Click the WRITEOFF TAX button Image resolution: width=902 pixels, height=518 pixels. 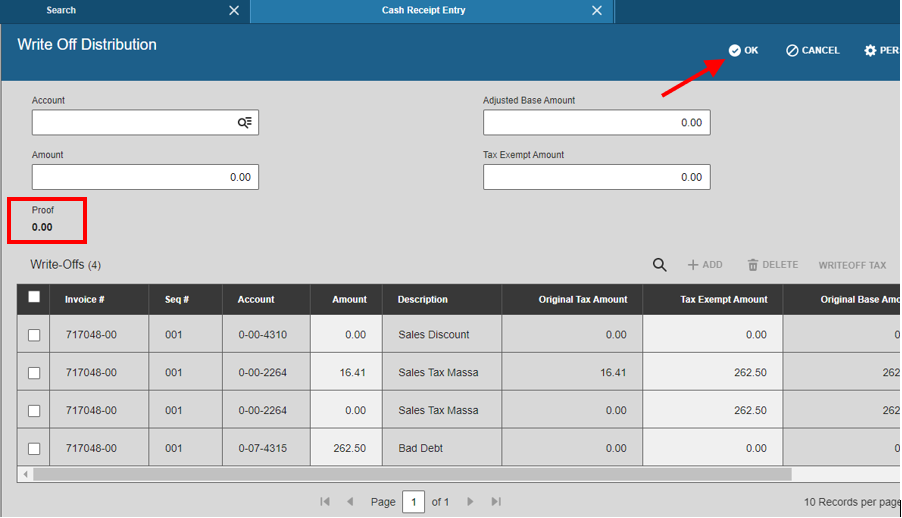tap(852, 265)
